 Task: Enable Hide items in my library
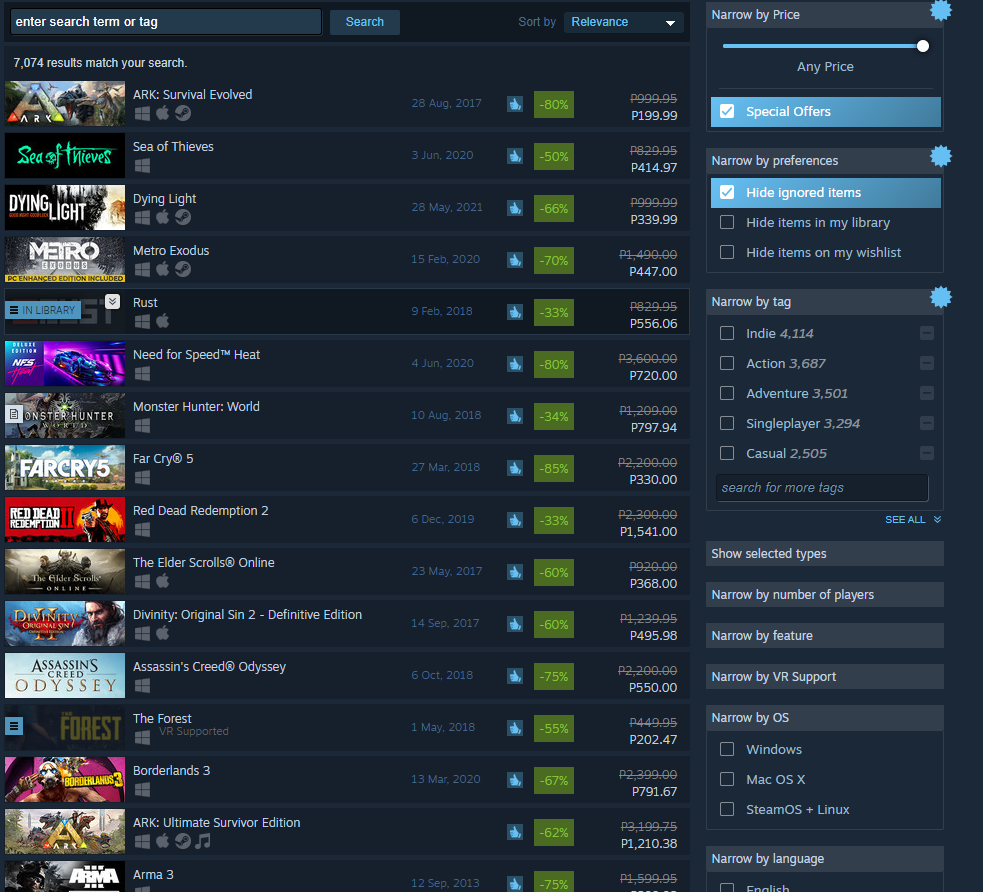[x=727, y=223]
